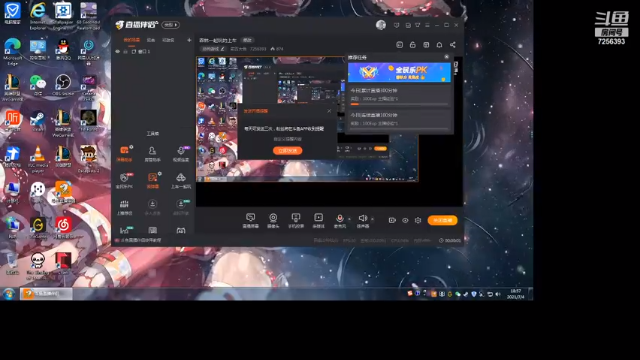Toggle preview eye next to record icon
This screenshot has height=360, width=640.
tap(405, 220)
